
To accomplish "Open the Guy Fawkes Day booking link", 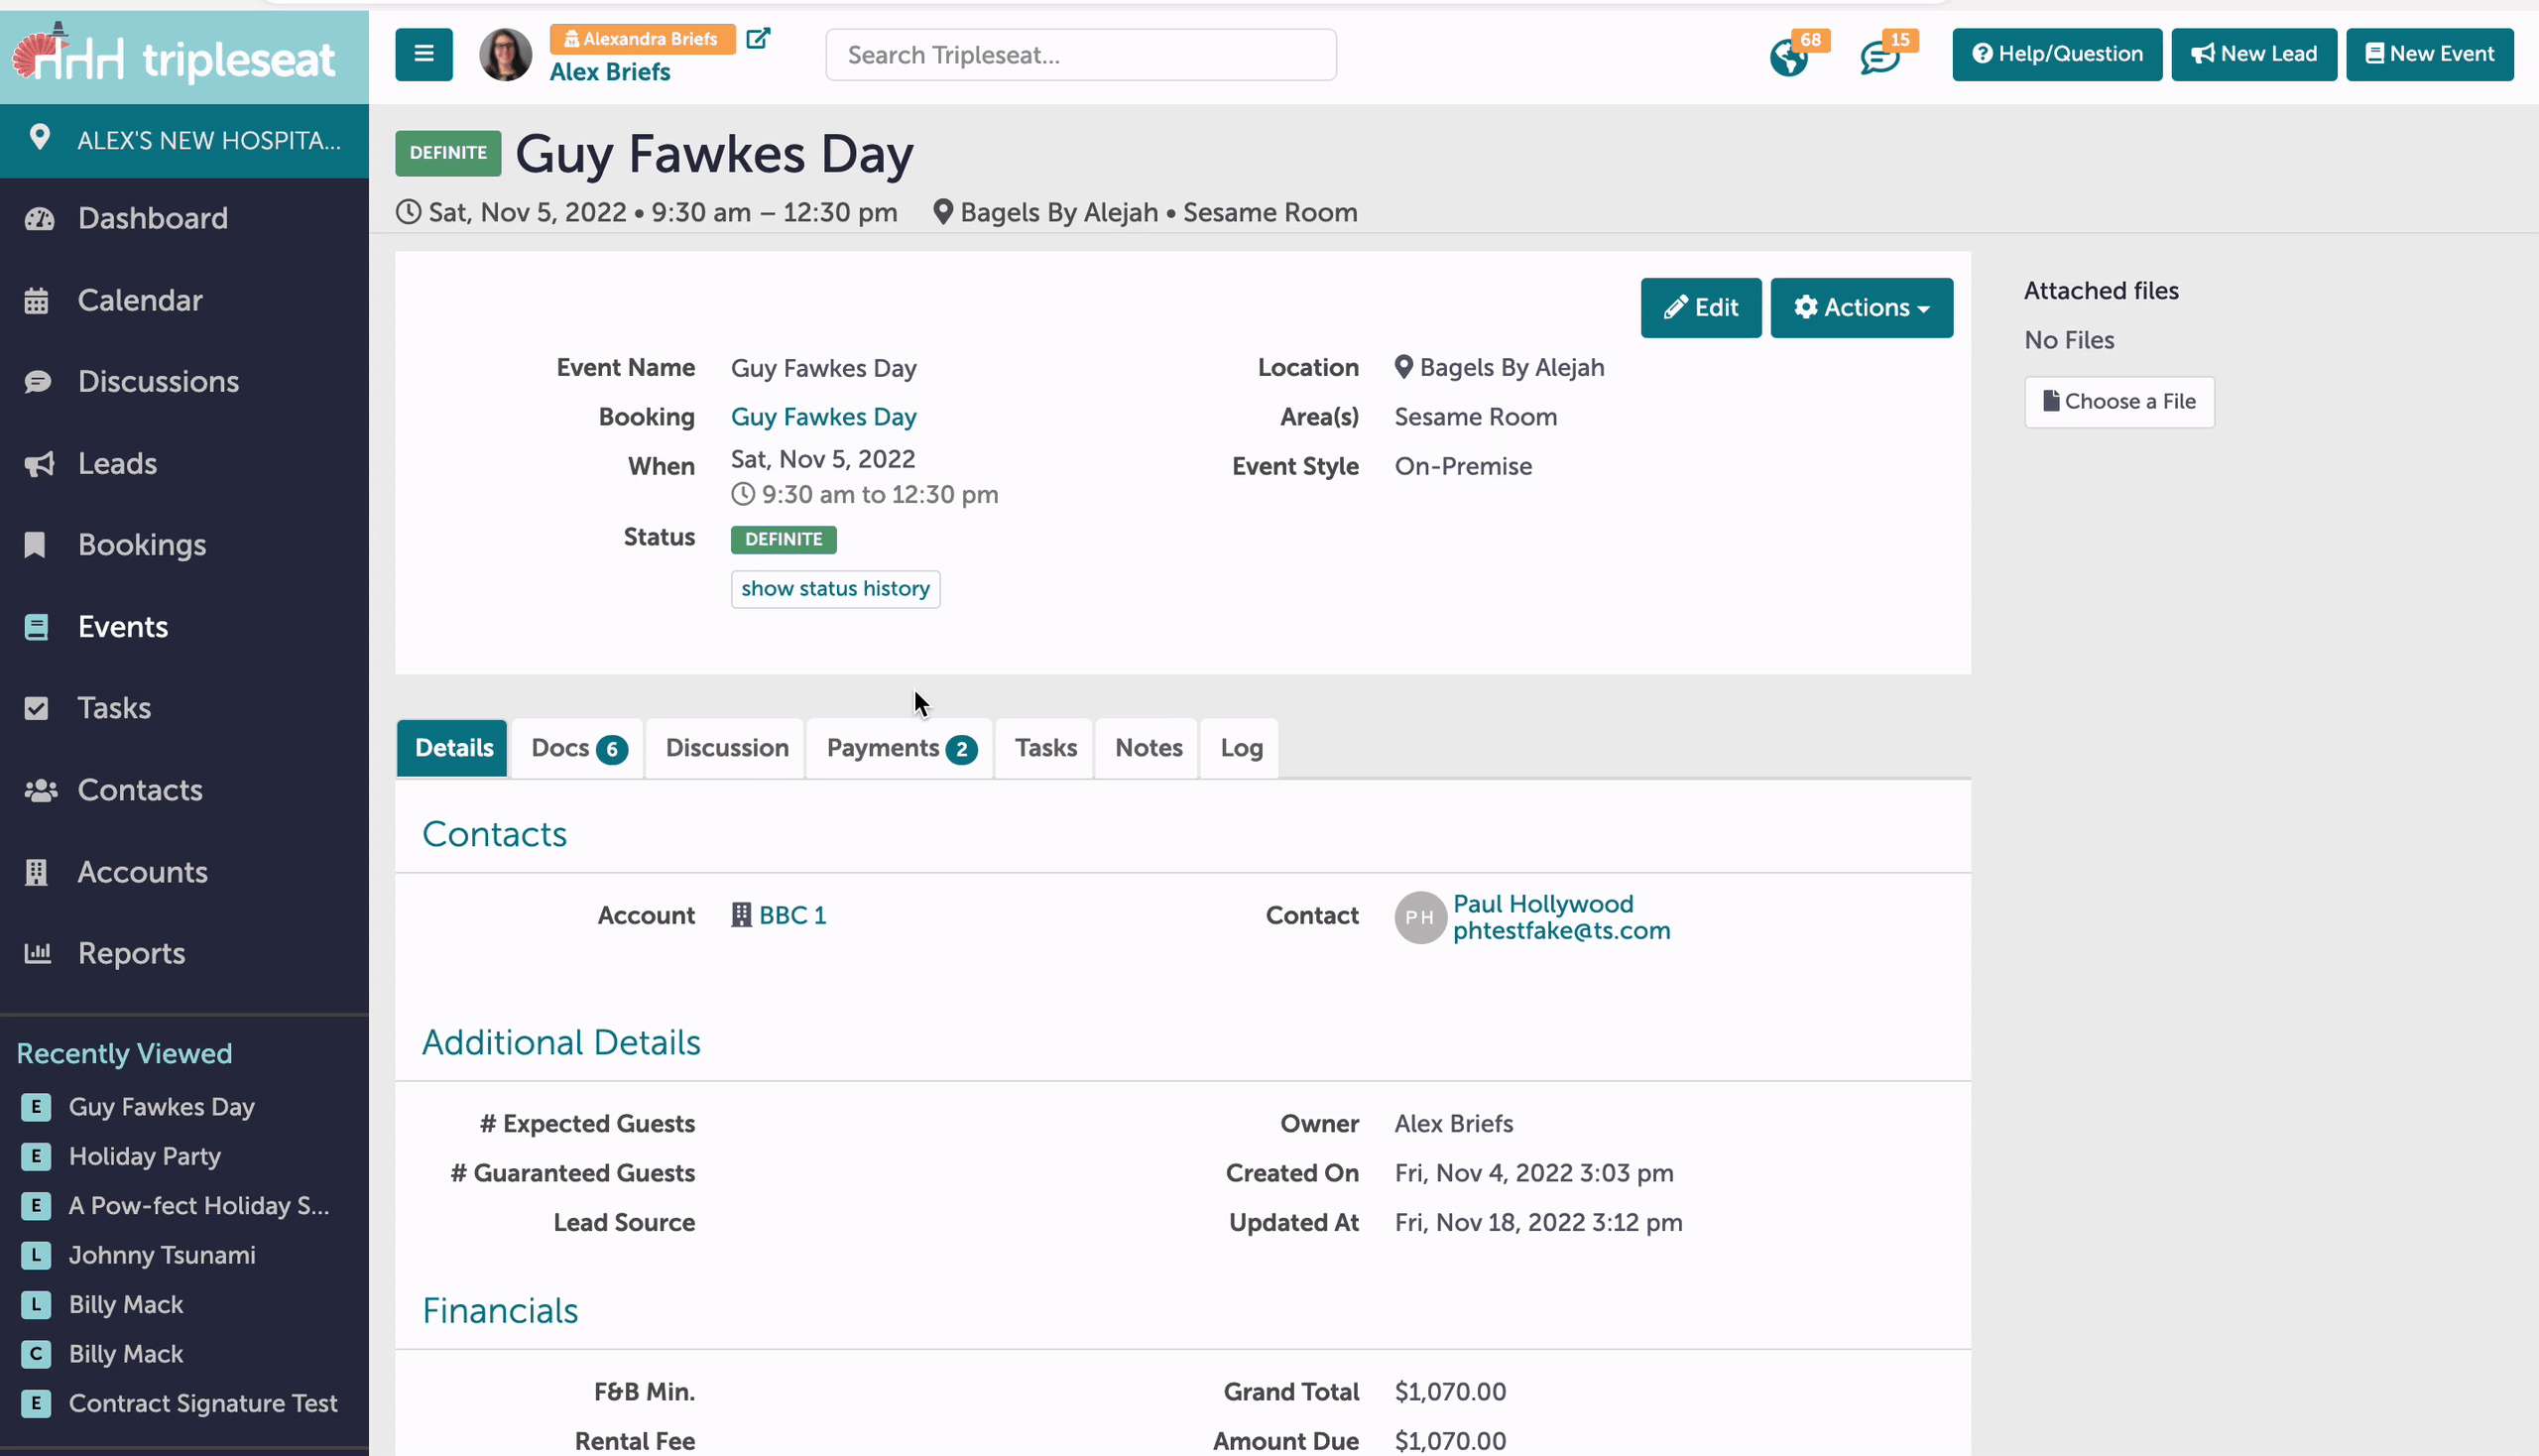I will tap(823, 417).
